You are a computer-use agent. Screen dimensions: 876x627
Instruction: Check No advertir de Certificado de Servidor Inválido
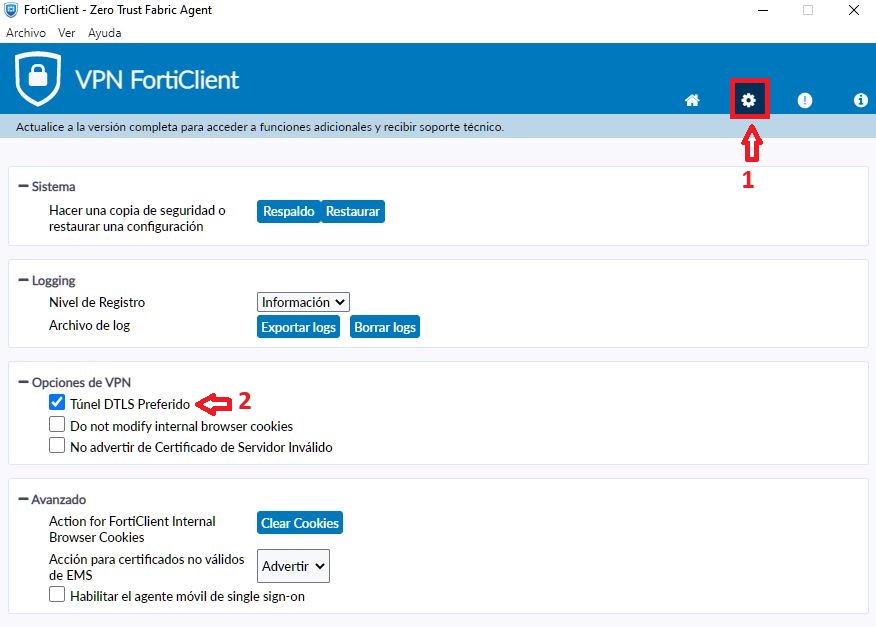coord(57,445)
